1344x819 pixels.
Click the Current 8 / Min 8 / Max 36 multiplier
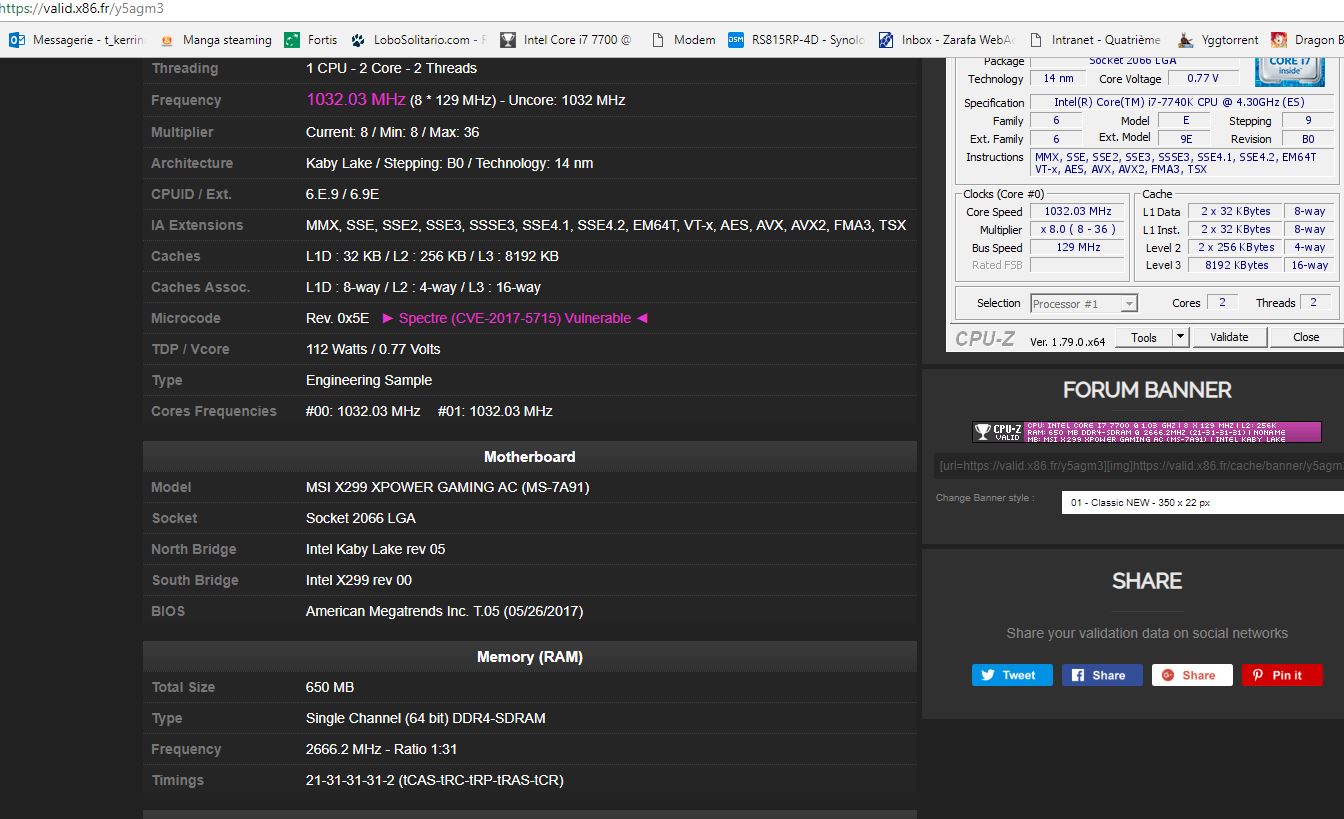pyautogui.click(x=393, y=132)
